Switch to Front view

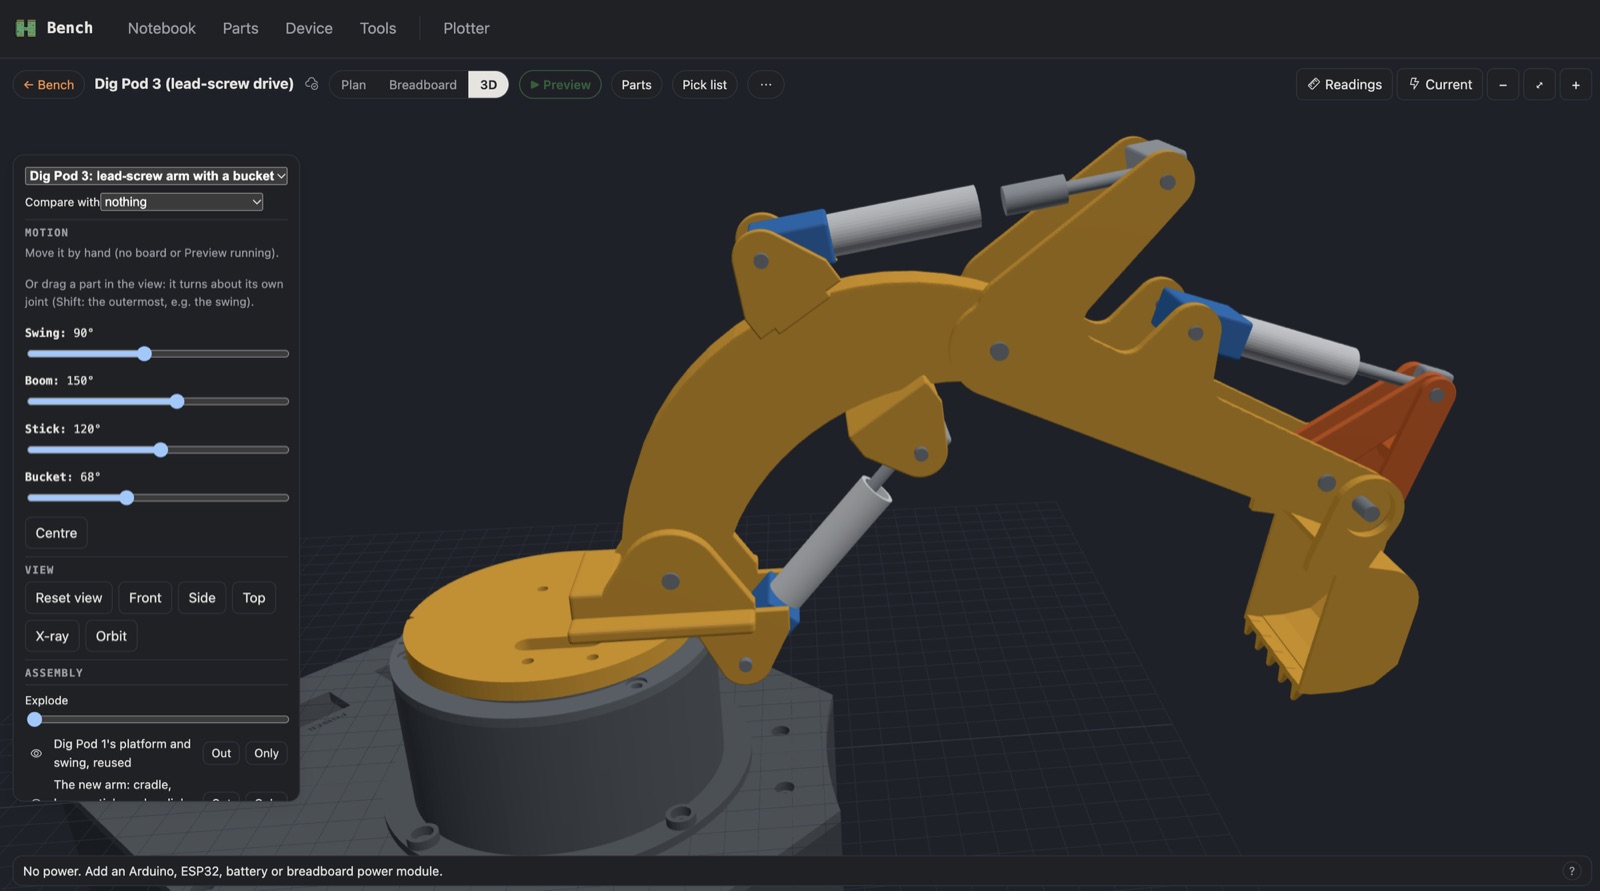[x=145, y=598]
